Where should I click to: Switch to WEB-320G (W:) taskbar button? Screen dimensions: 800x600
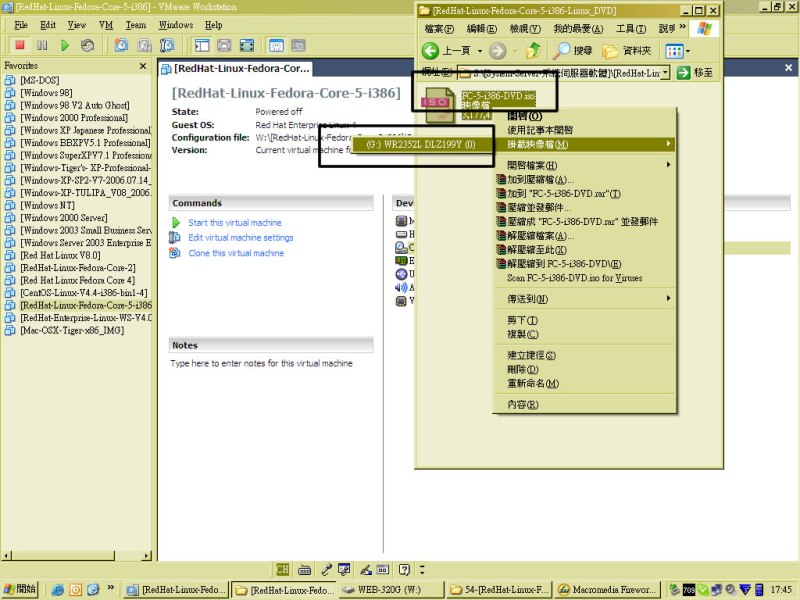coord(390,590)
